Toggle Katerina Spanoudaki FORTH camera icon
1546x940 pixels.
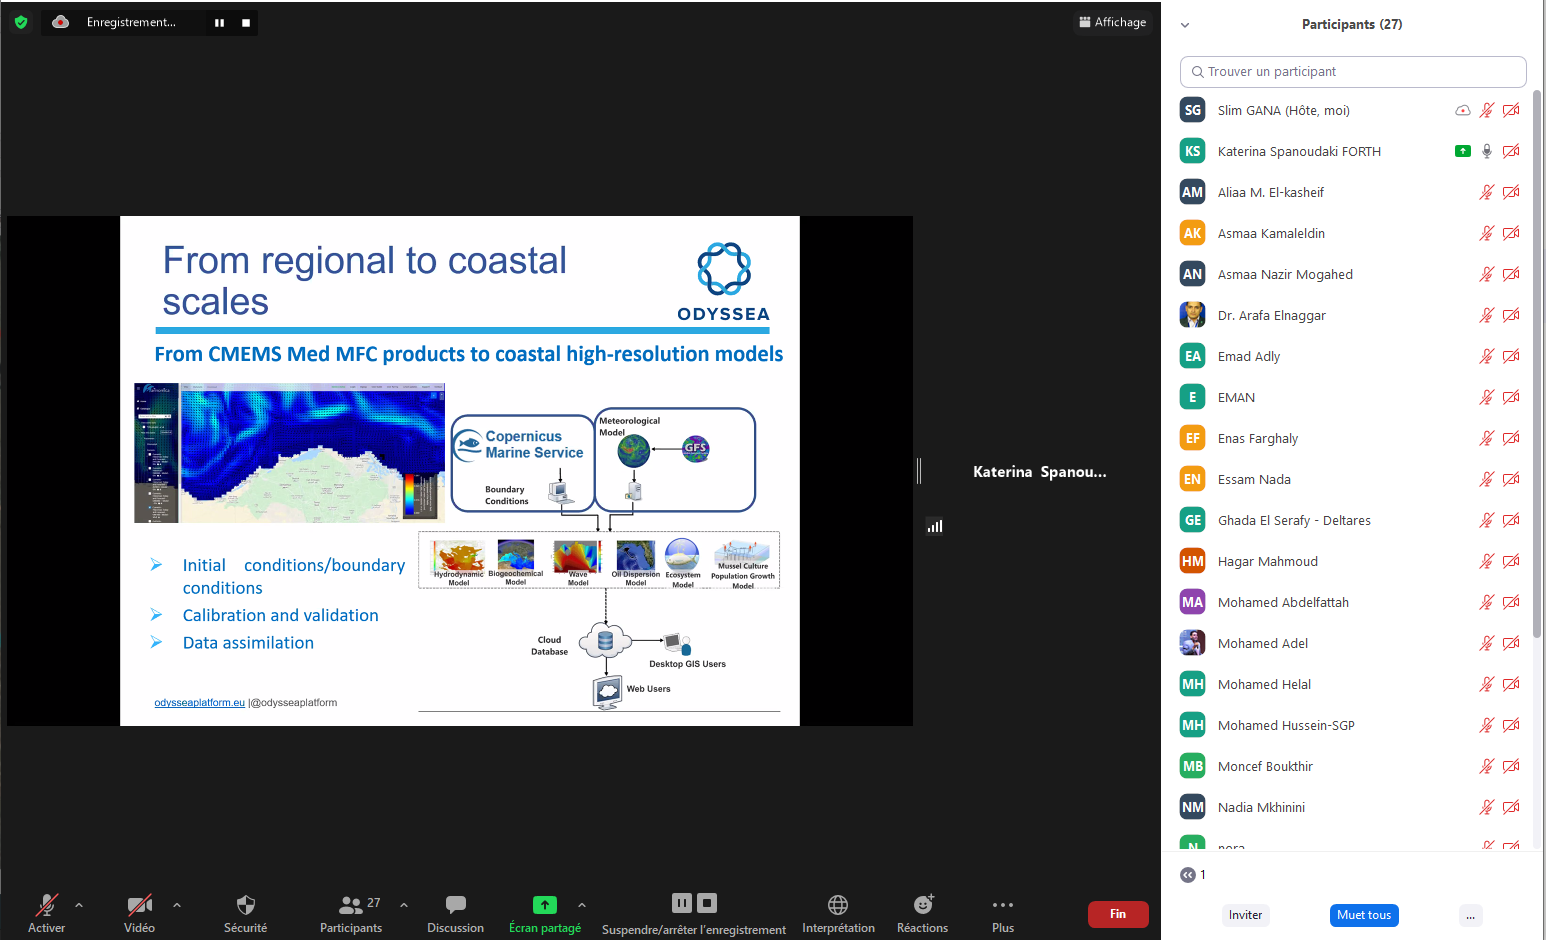pyautogui.click(x=1511, y=151)
